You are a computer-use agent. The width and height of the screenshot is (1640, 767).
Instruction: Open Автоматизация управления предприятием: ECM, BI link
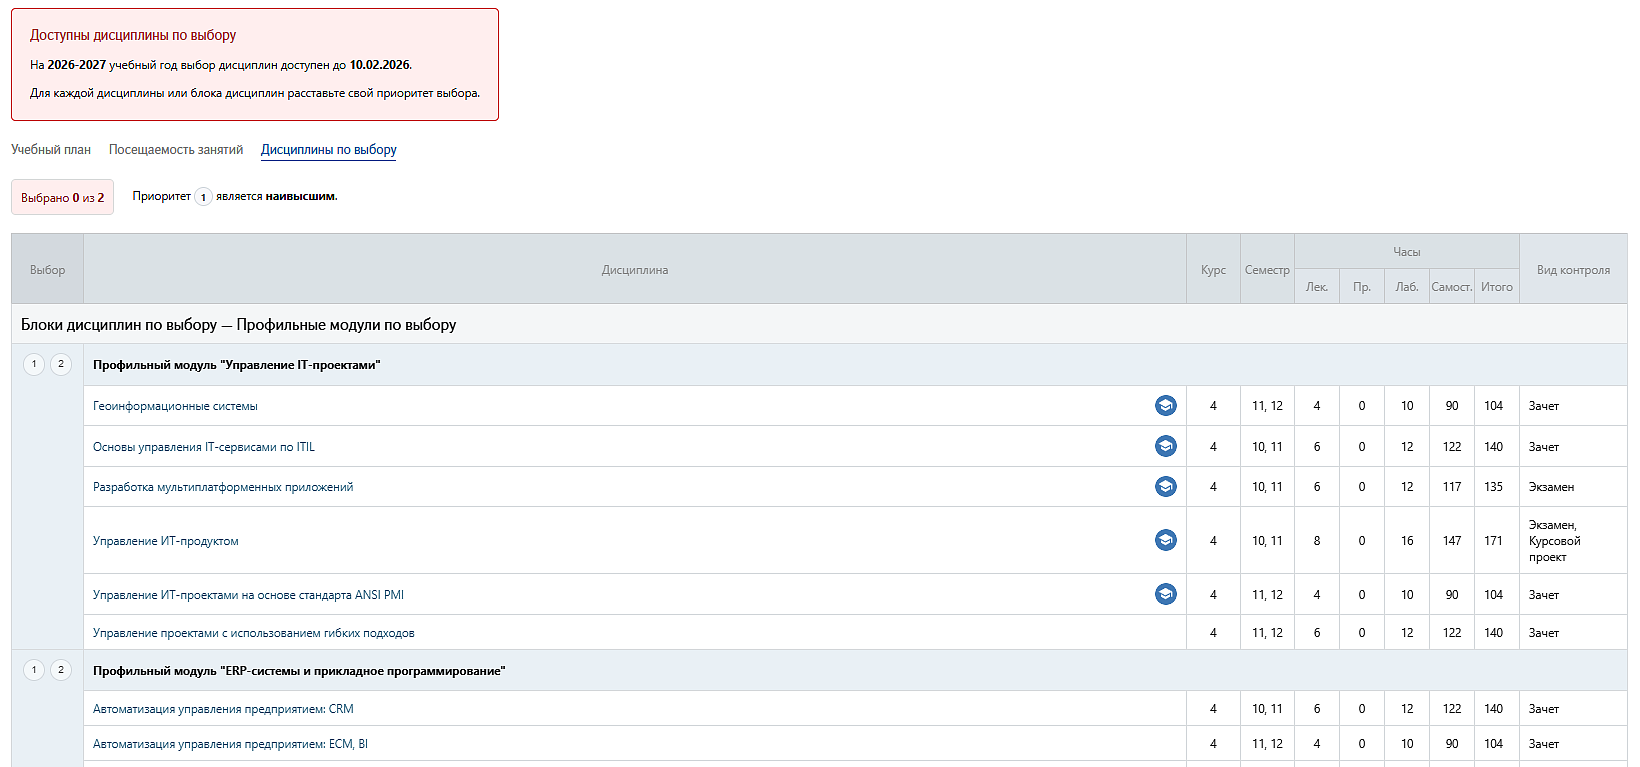click(x=230, y=744)
